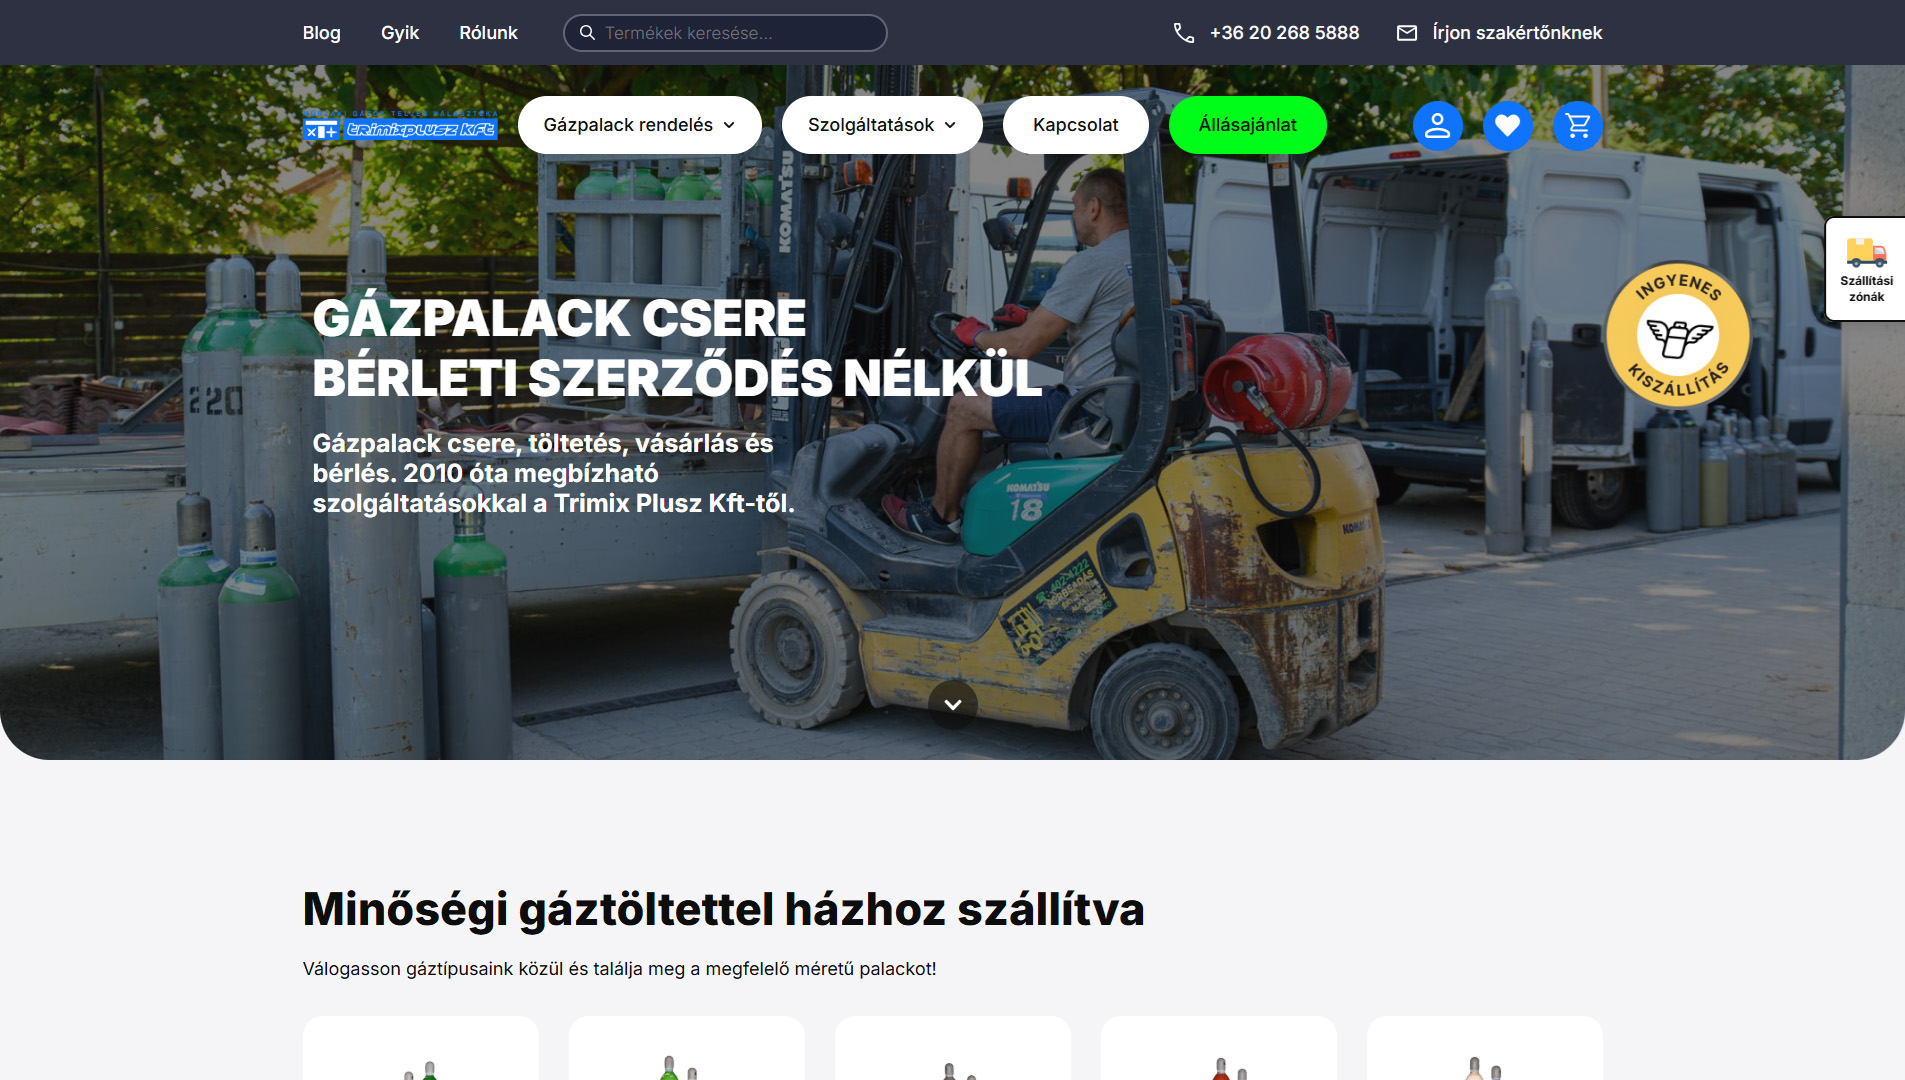Open the Kapcsolat page
Screen dimensions: 1905x1080
coord(1075,125)
